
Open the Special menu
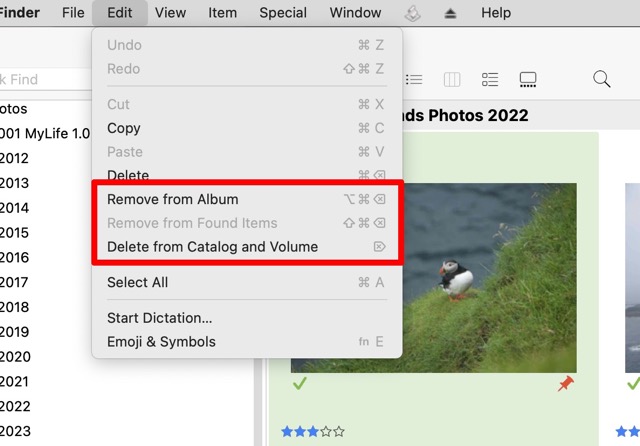tap(283, 13)
